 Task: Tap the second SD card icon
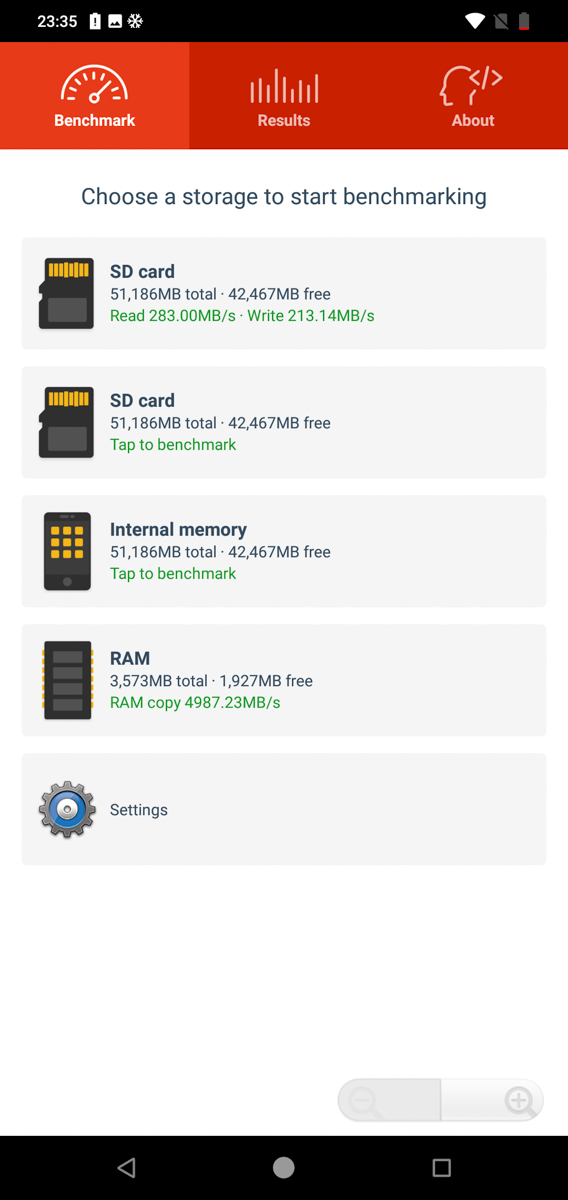67,422
